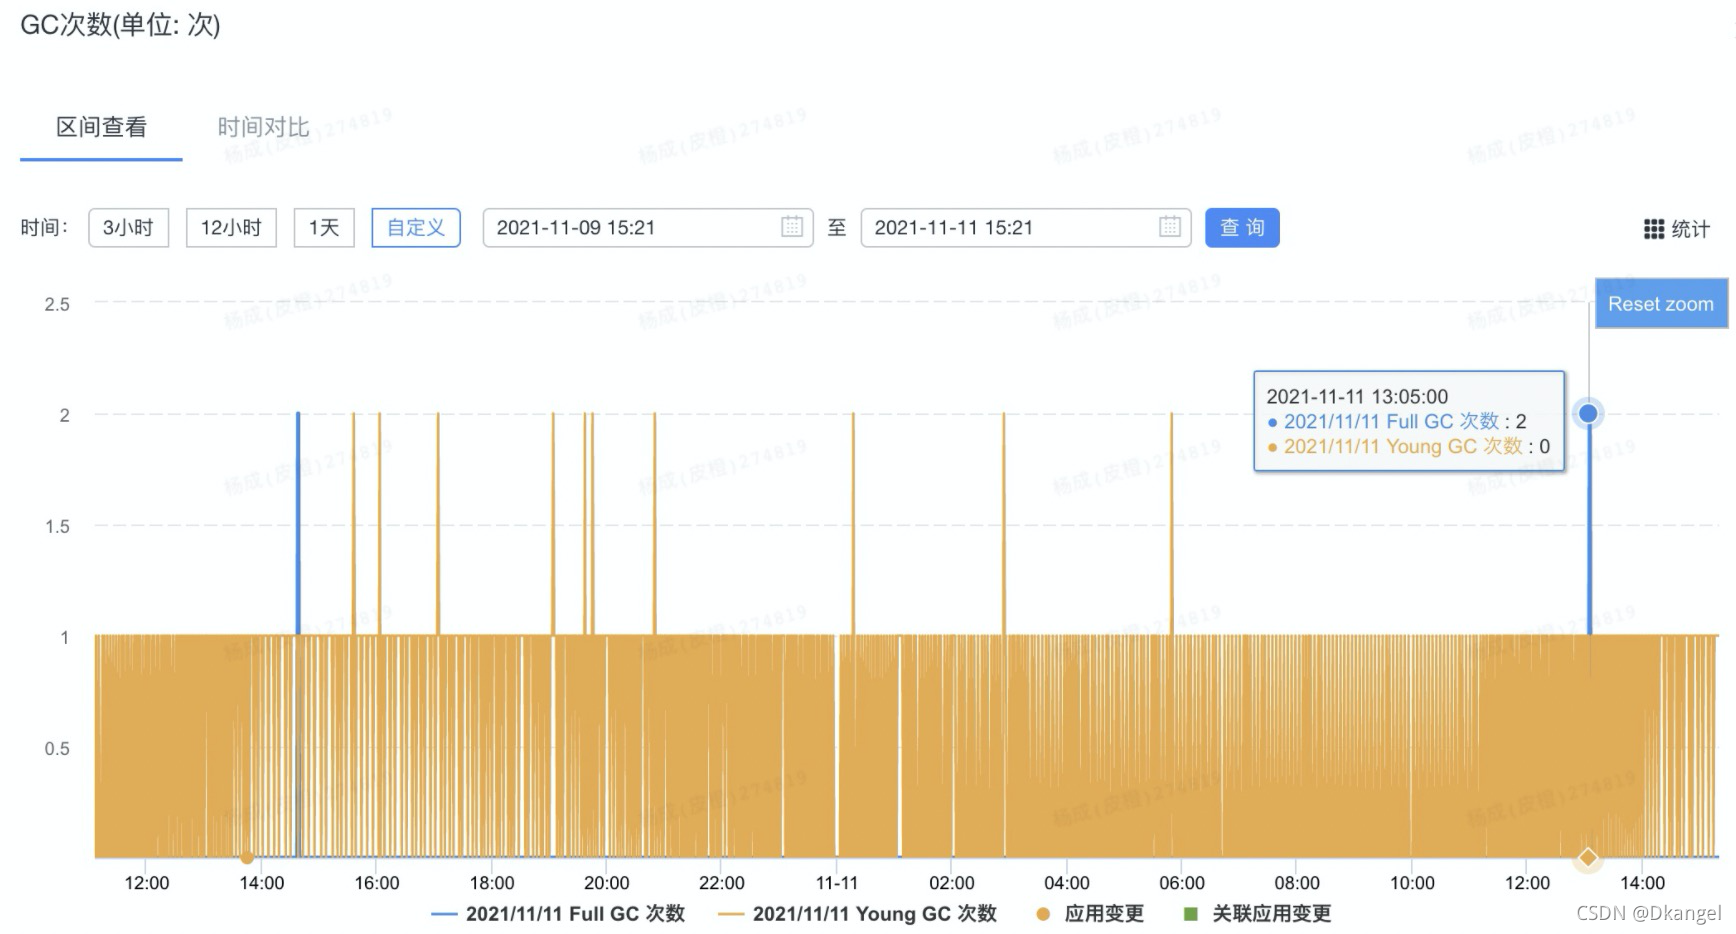Toggle Young GC 次数 series in legend
The image size is (1736, 934).
(858, 914)
